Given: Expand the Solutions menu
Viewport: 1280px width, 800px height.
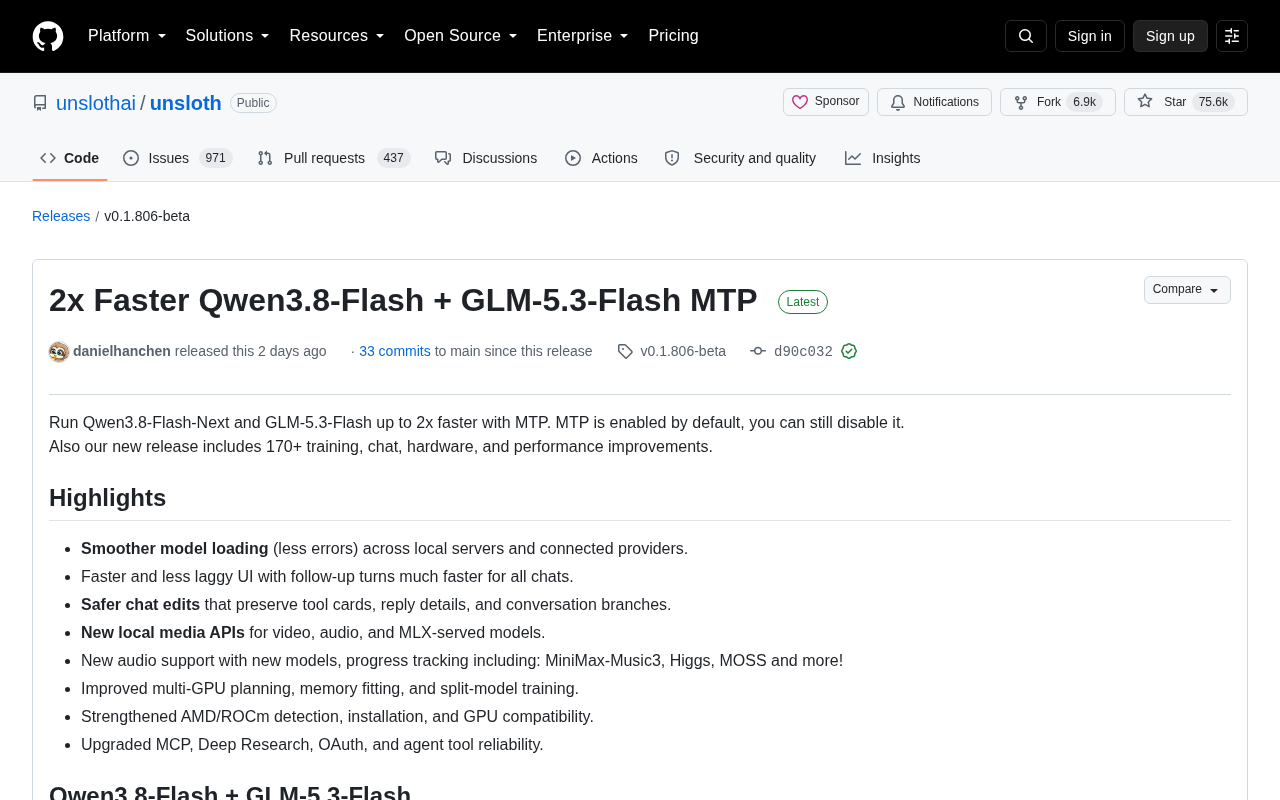Looking at the screenshot, I should click(228, 36).
